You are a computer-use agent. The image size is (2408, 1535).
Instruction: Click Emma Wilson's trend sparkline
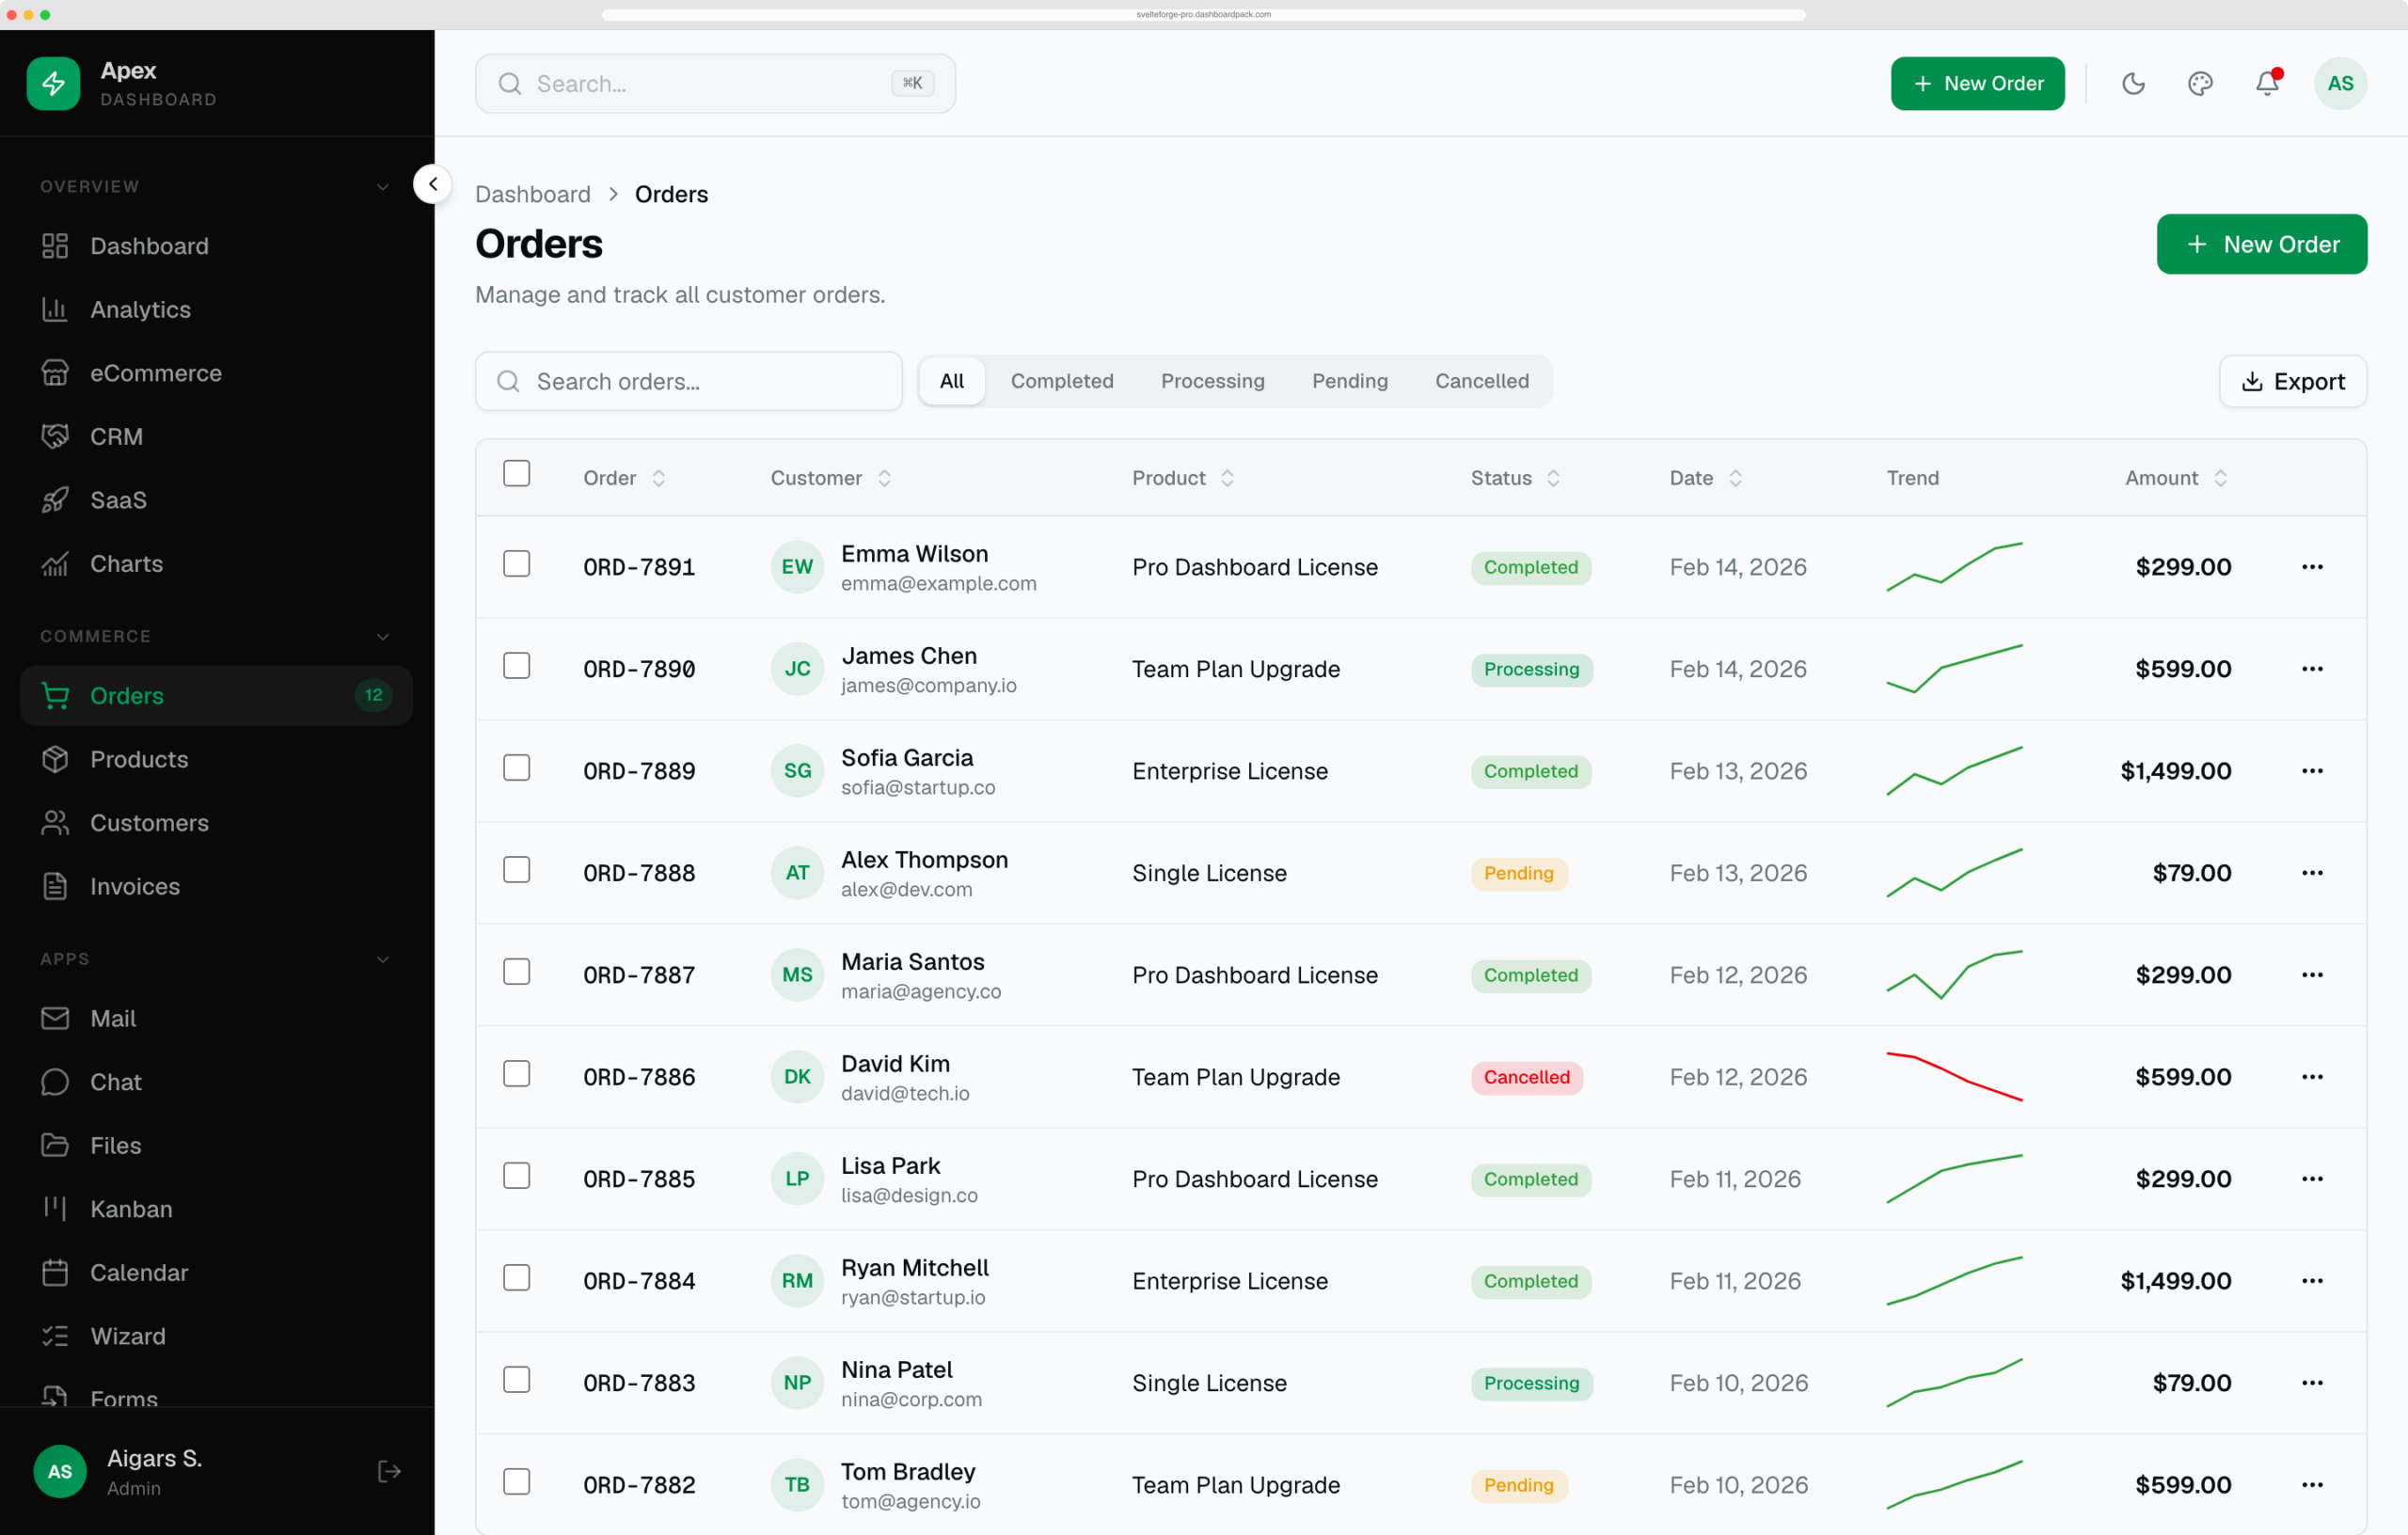1954,567
